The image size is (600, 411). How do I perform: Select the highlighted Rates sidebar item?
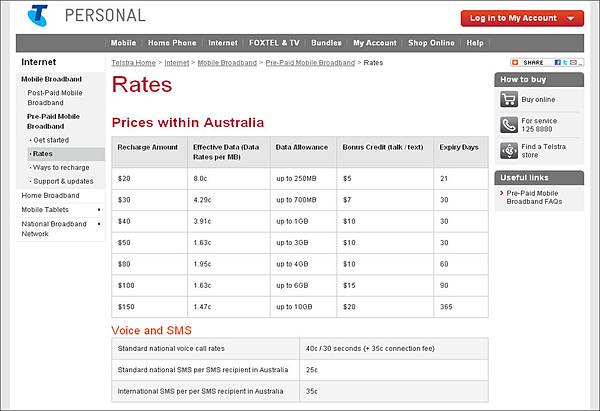(66, 154)
